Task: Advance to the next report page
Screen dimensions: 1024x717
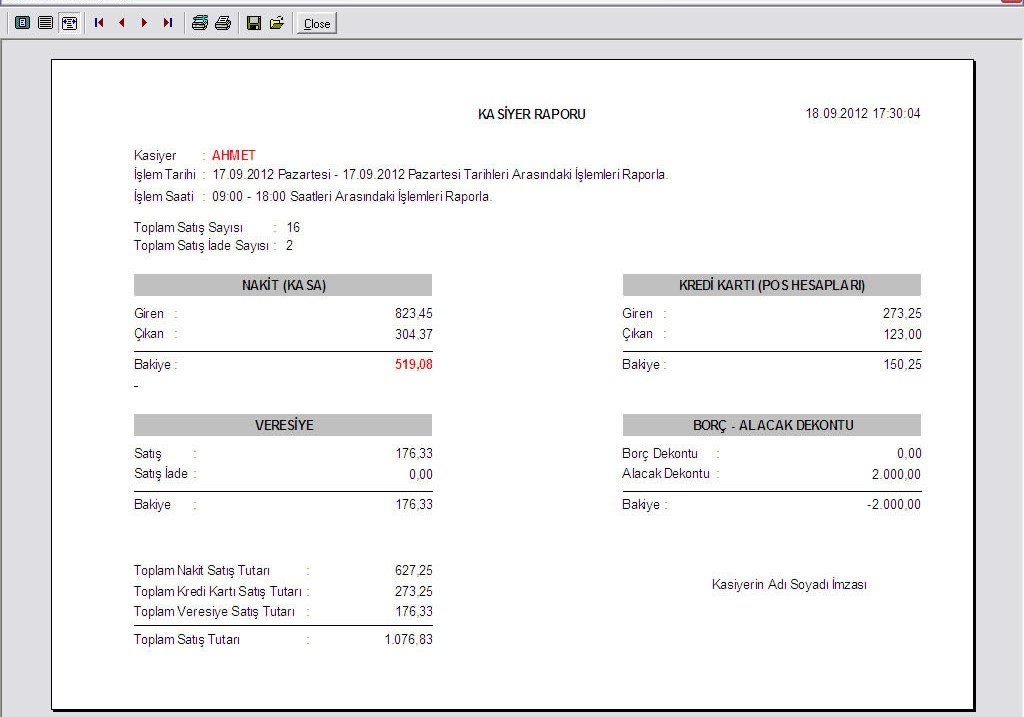Action: [x=144, y=23]
